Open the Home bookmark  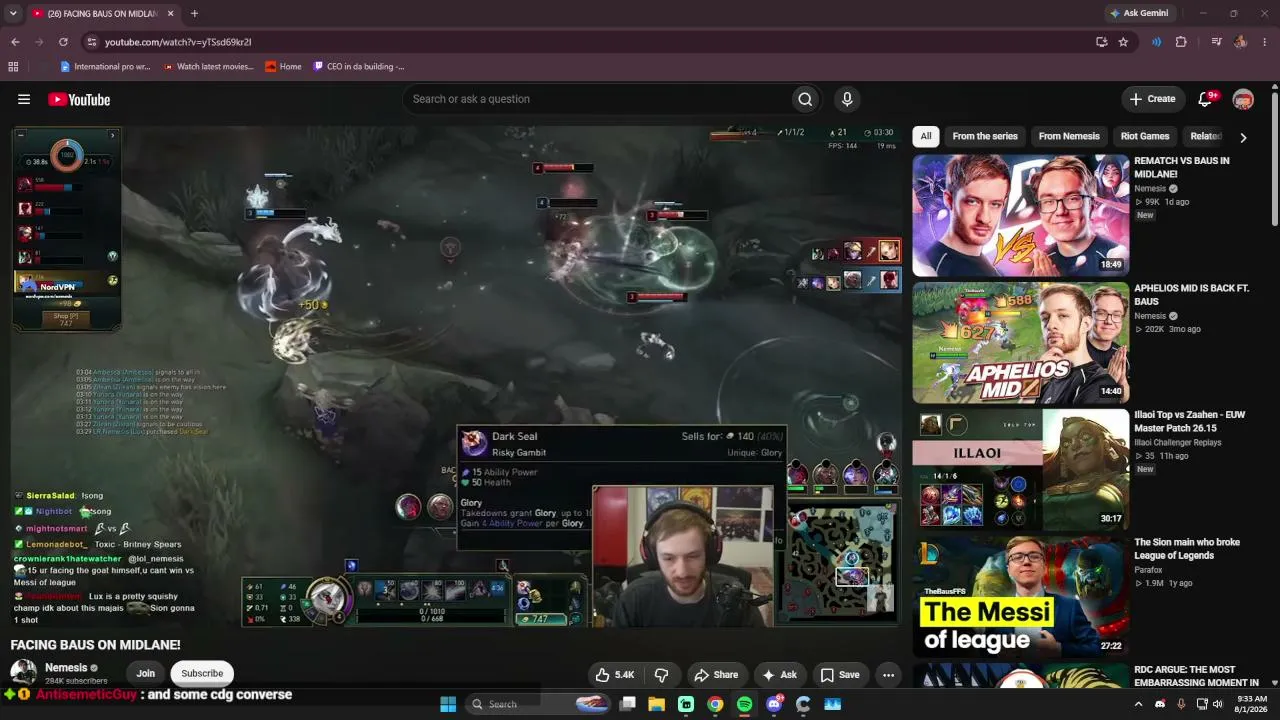point(283,67)
